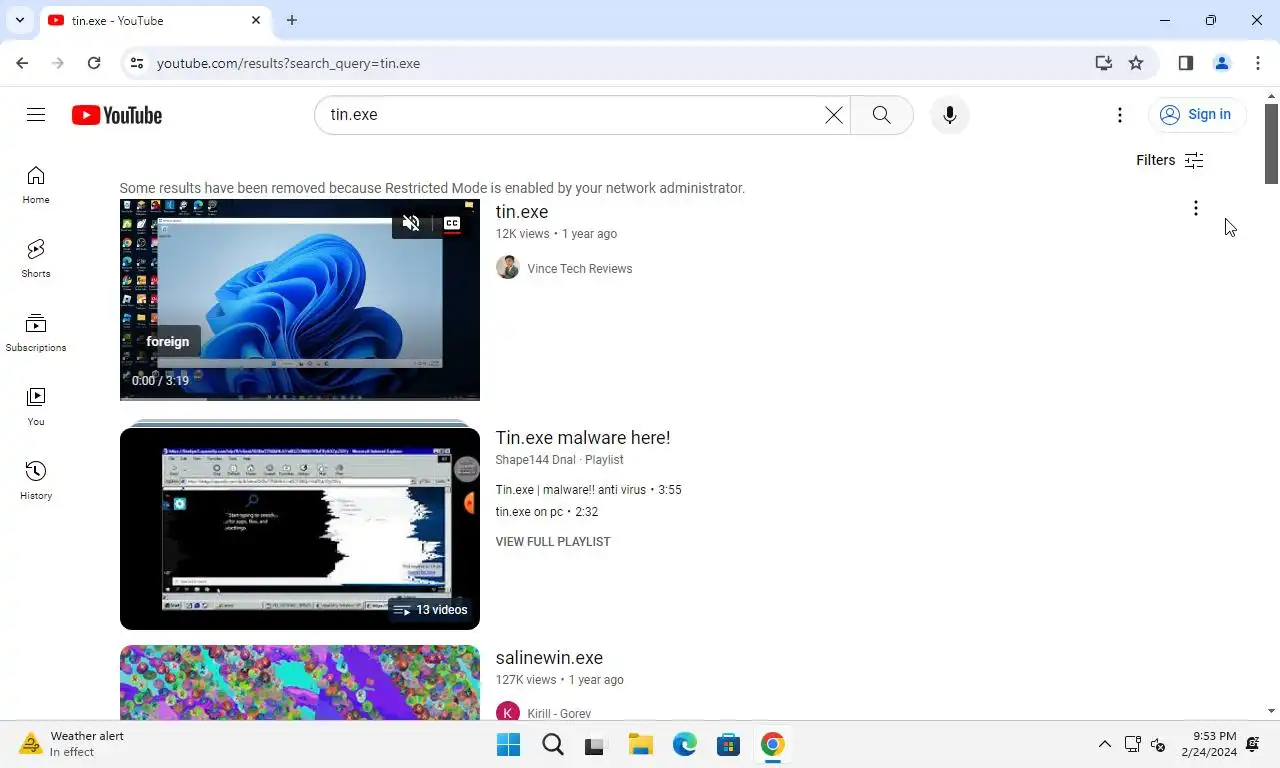
Task: Open History in sidebar
Action: 36,481
